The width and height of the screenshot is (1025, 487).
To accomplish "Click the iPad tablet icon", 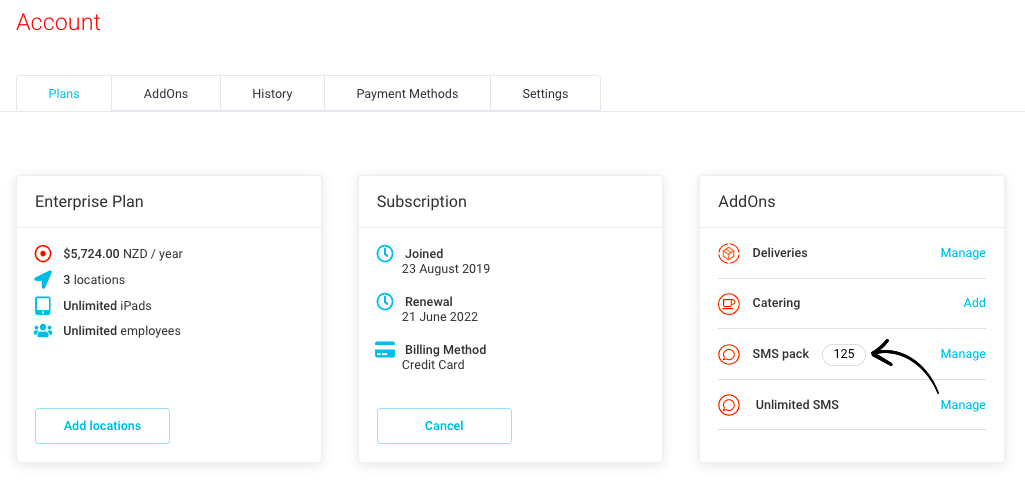I will (42, 305).
